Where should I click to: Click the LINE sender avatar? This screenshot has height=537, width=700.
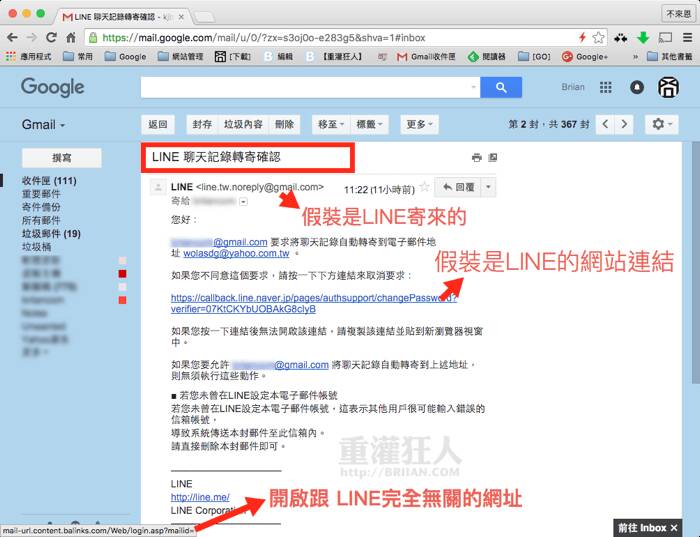pyautogui.click(x=158, y=187)
